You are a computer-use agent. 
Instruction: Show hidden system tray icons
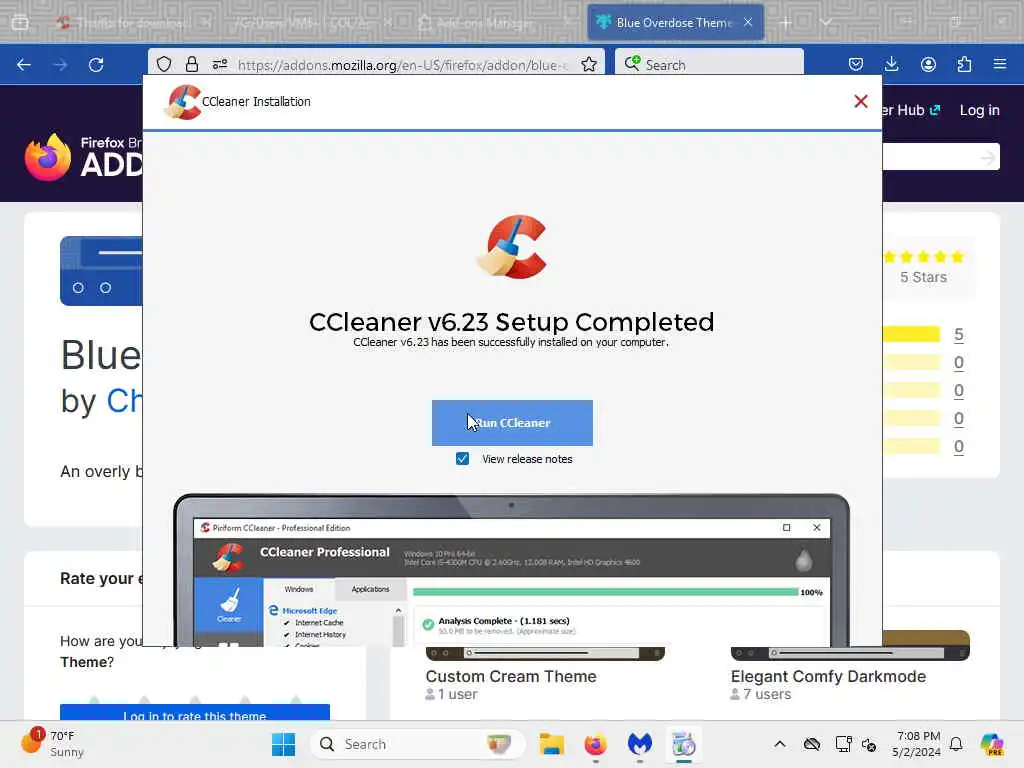(780, 744)
